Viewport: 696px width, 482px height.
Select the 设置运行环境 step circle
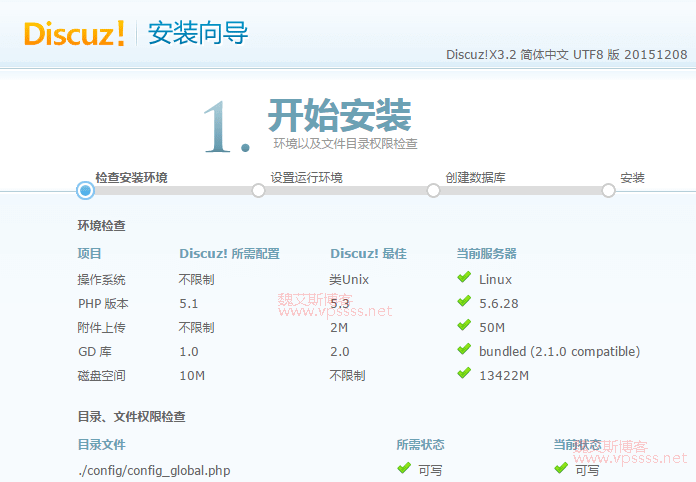(258, 190)
